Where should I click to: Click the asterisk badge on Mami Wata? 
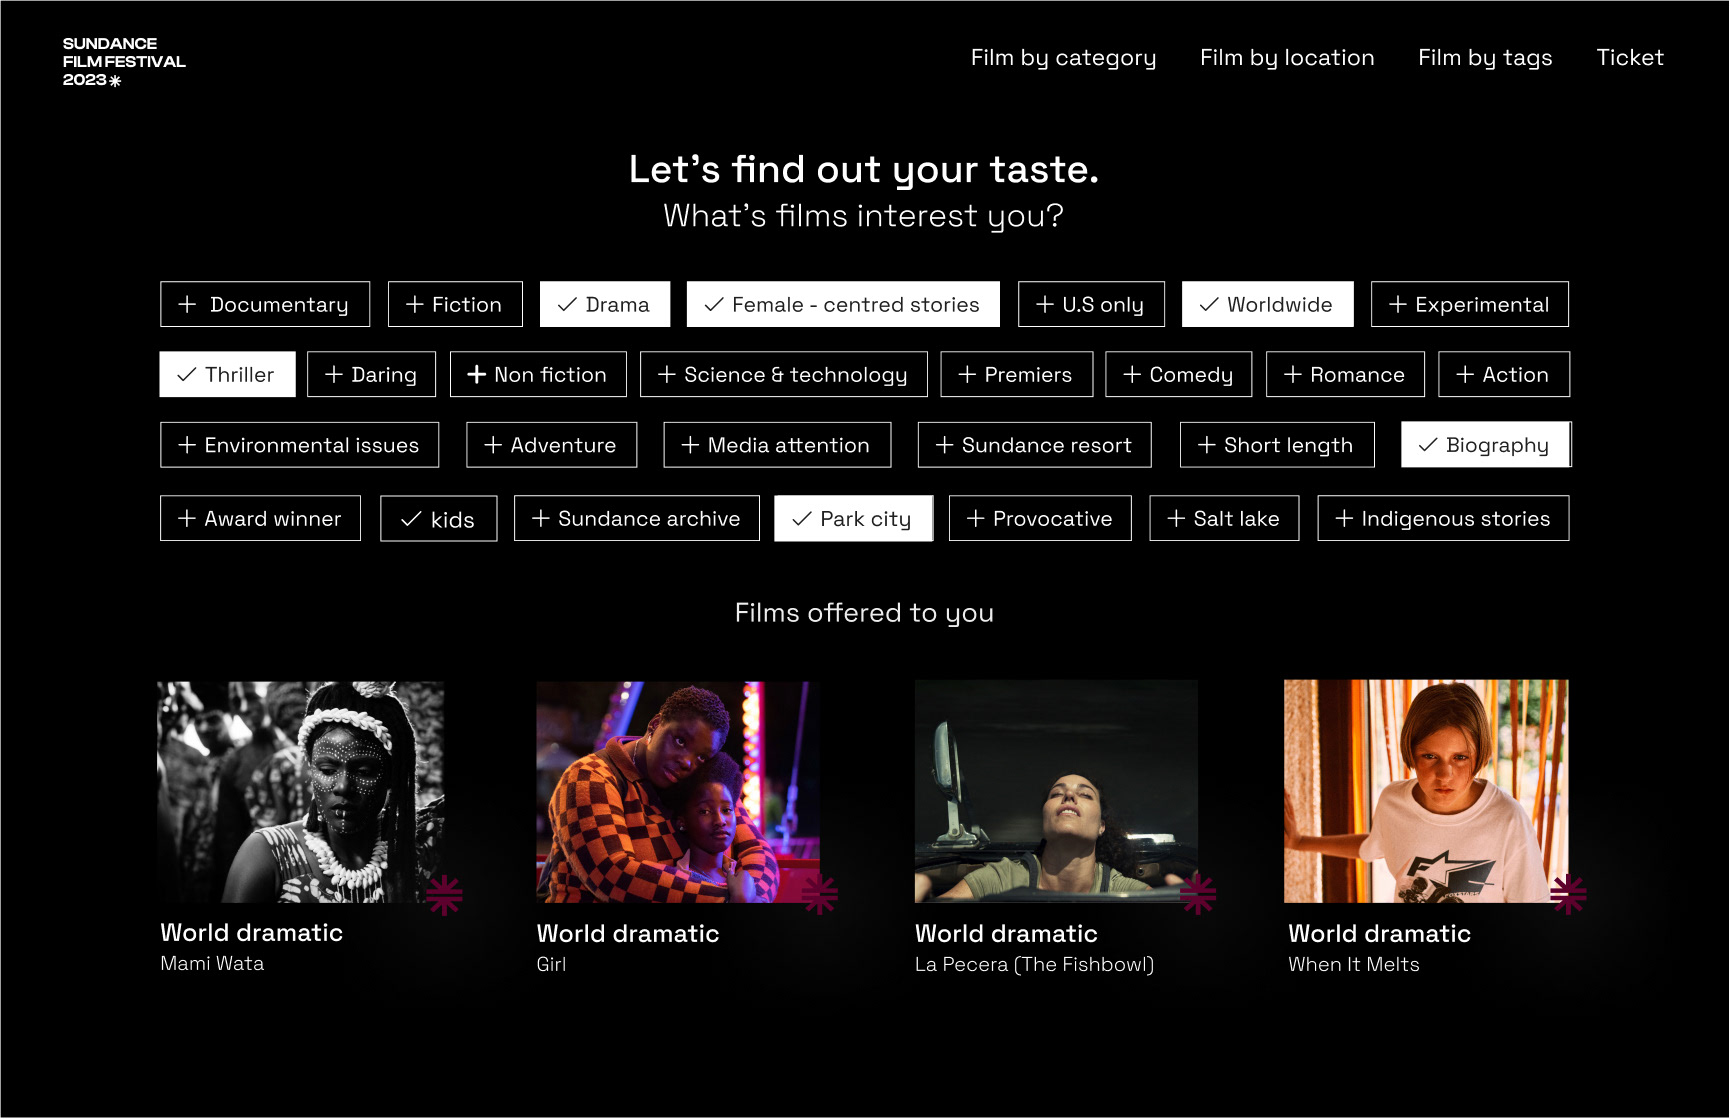click(444, 895)
